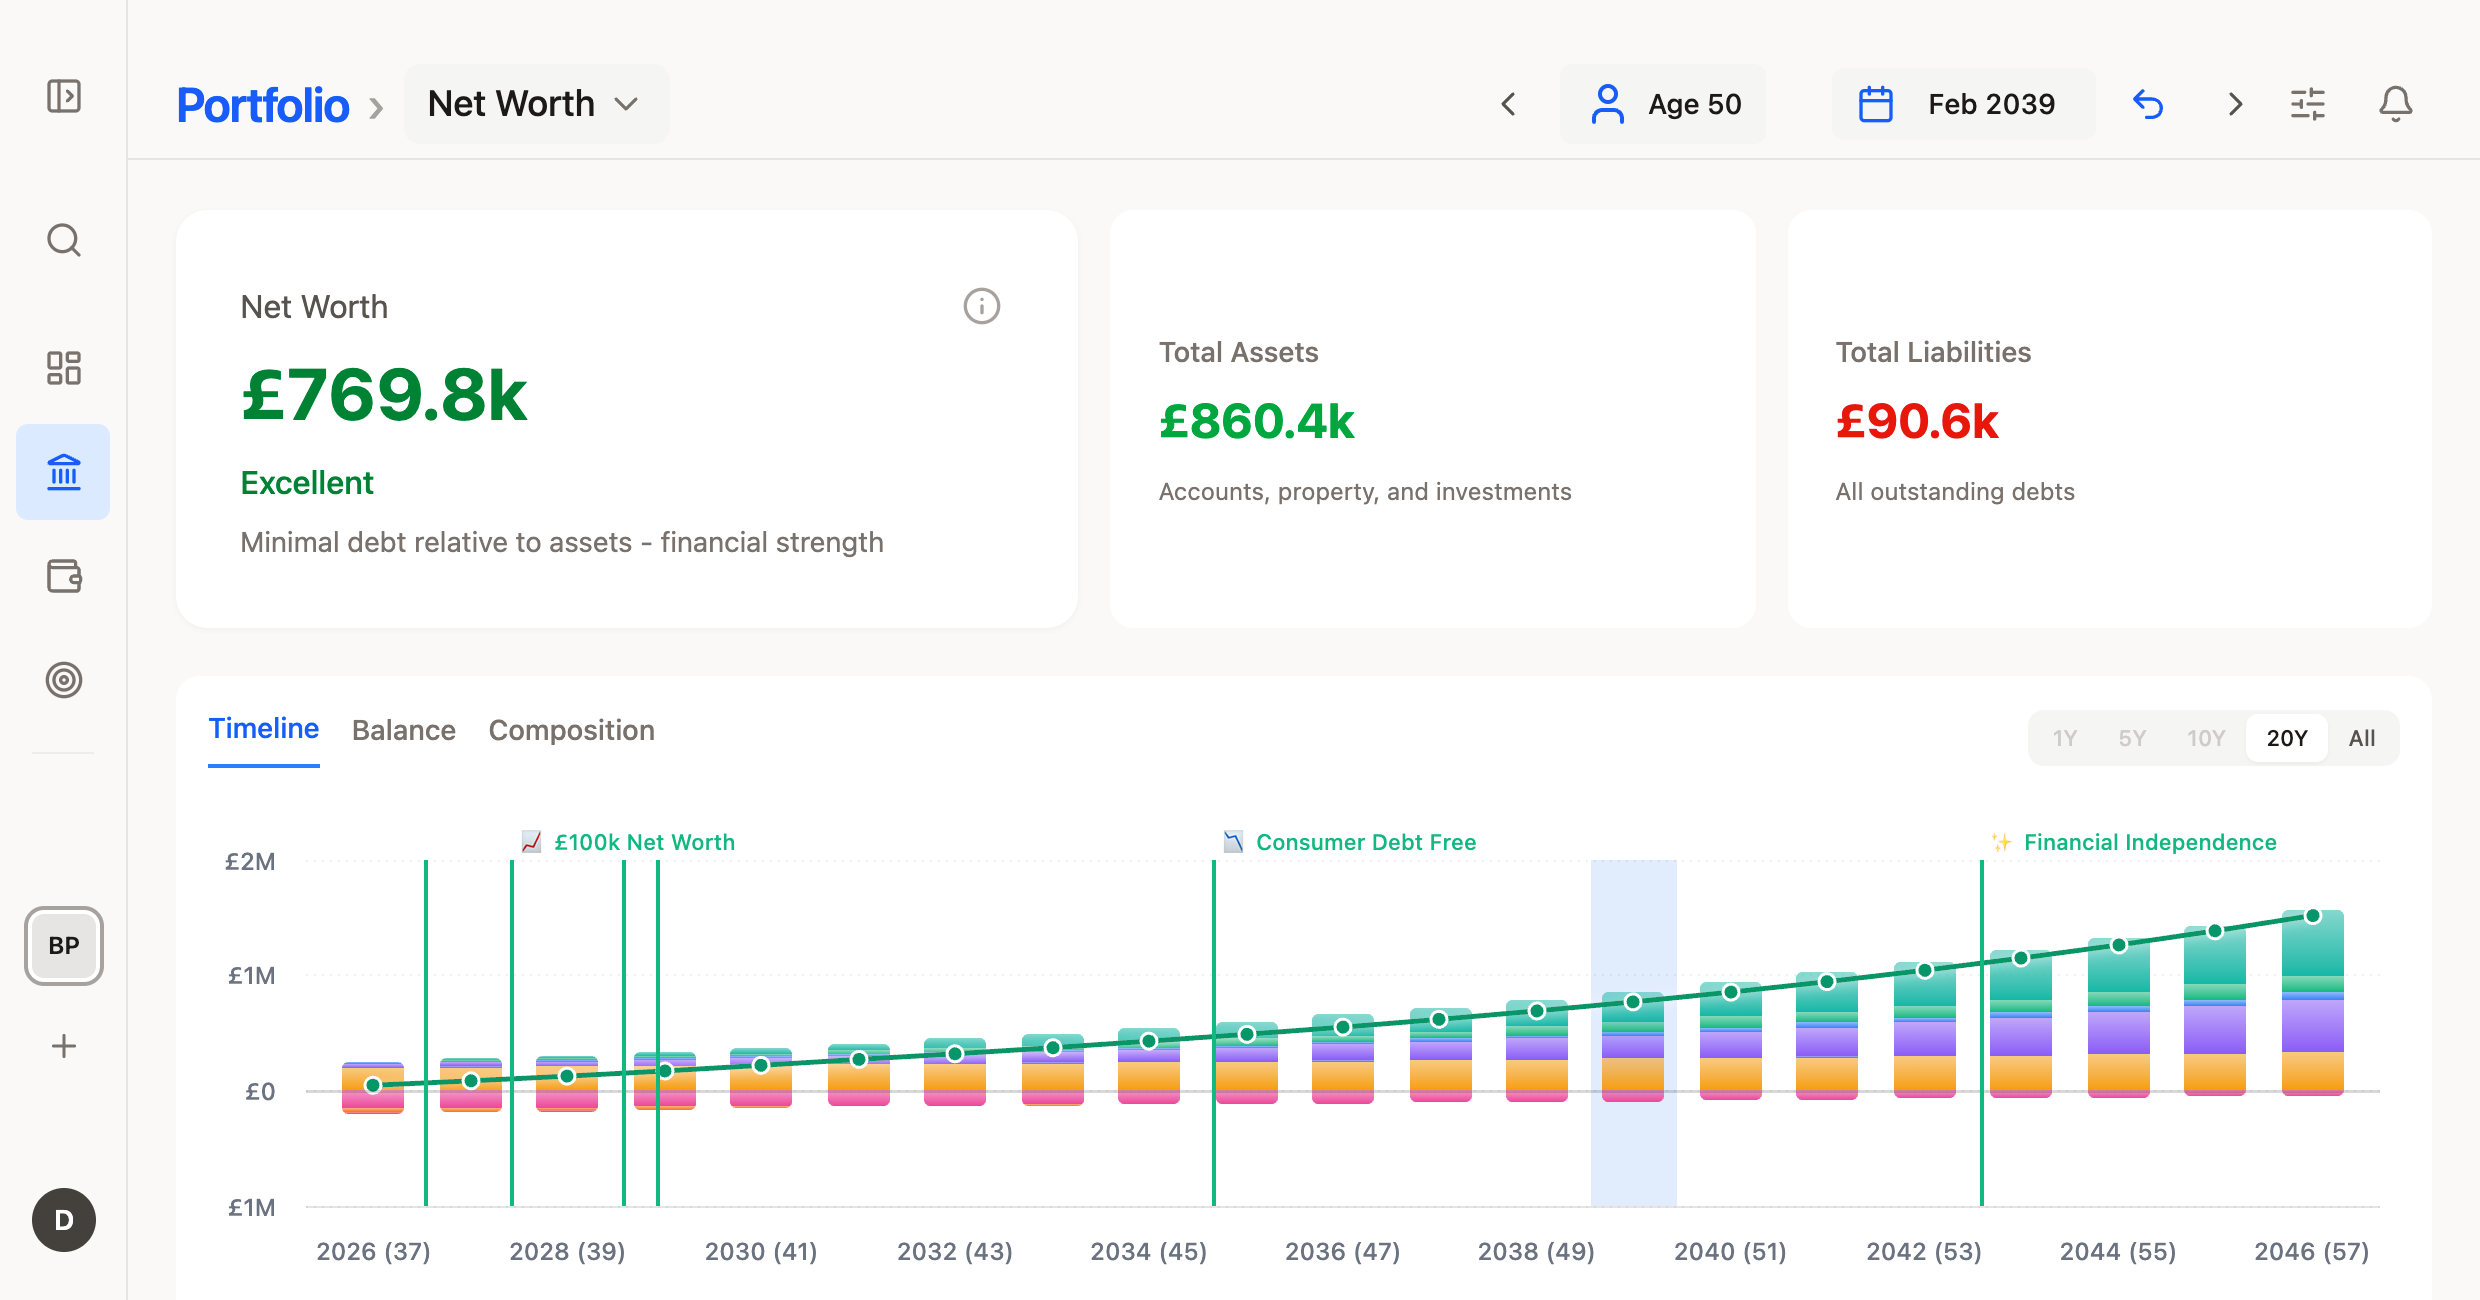Viewport: 2480px width, 1300px height.
Task: Collapse the sidebar using the panel icon
Action: click(63, 97)
